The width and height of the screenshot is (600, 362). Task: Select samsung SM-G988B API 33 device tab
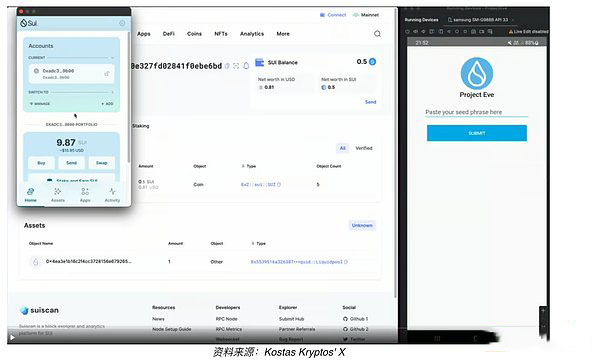(x=478, y=20)
